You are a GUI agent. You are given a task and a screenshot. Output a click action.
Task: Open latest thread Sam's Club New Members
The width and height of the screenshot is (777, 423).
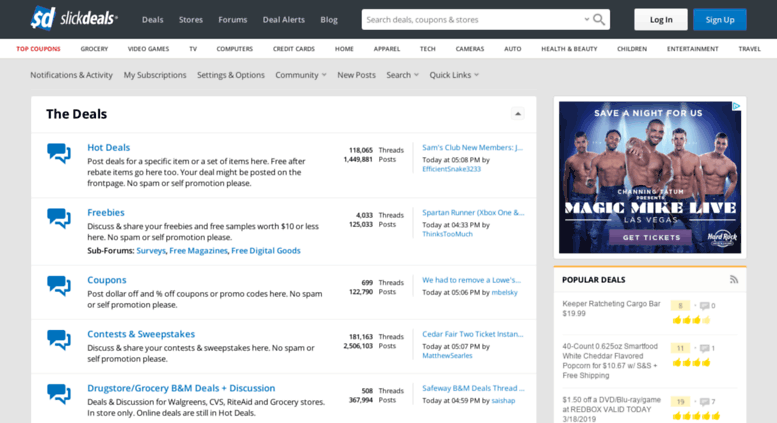472,147
